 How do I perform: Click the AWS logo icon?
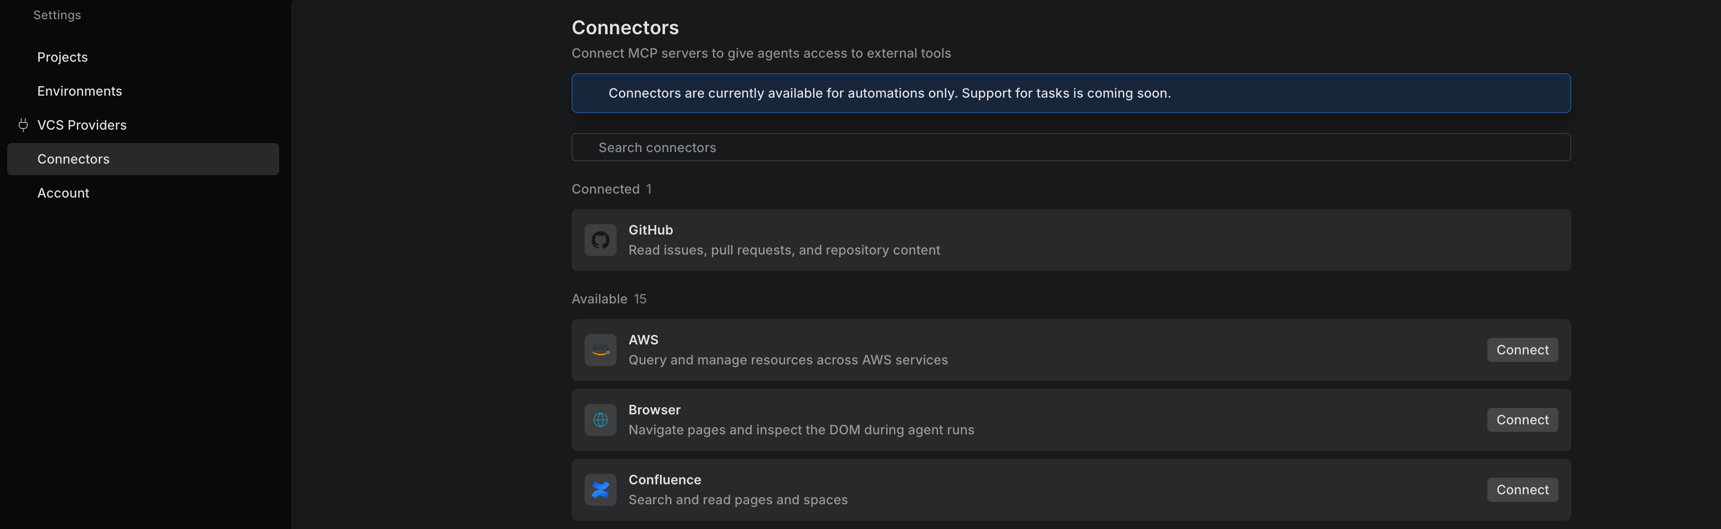point(600,350)
